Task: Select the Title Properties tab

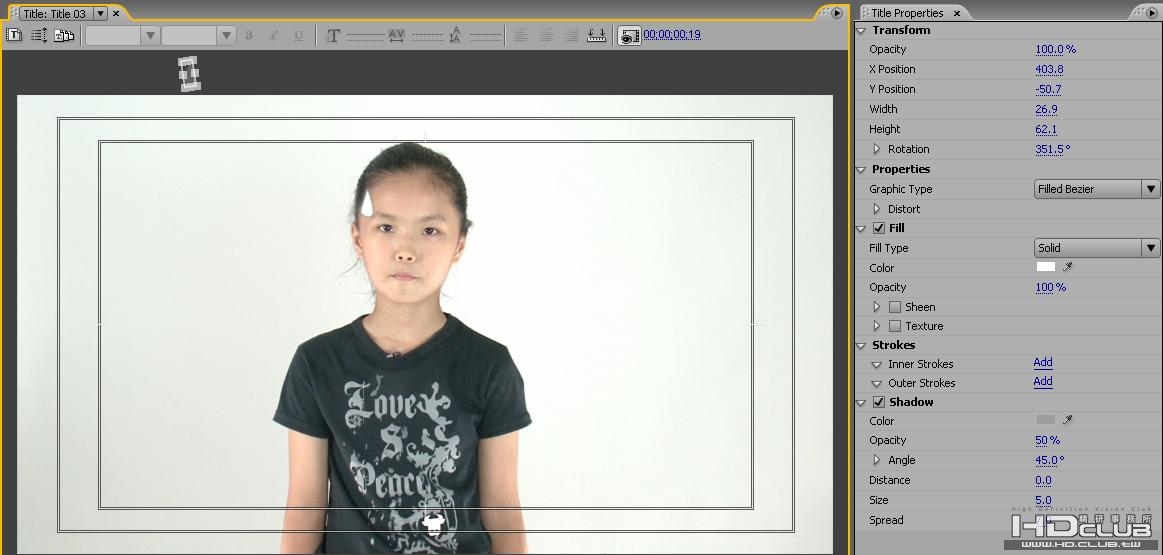Action: click(x=907, y=13)
